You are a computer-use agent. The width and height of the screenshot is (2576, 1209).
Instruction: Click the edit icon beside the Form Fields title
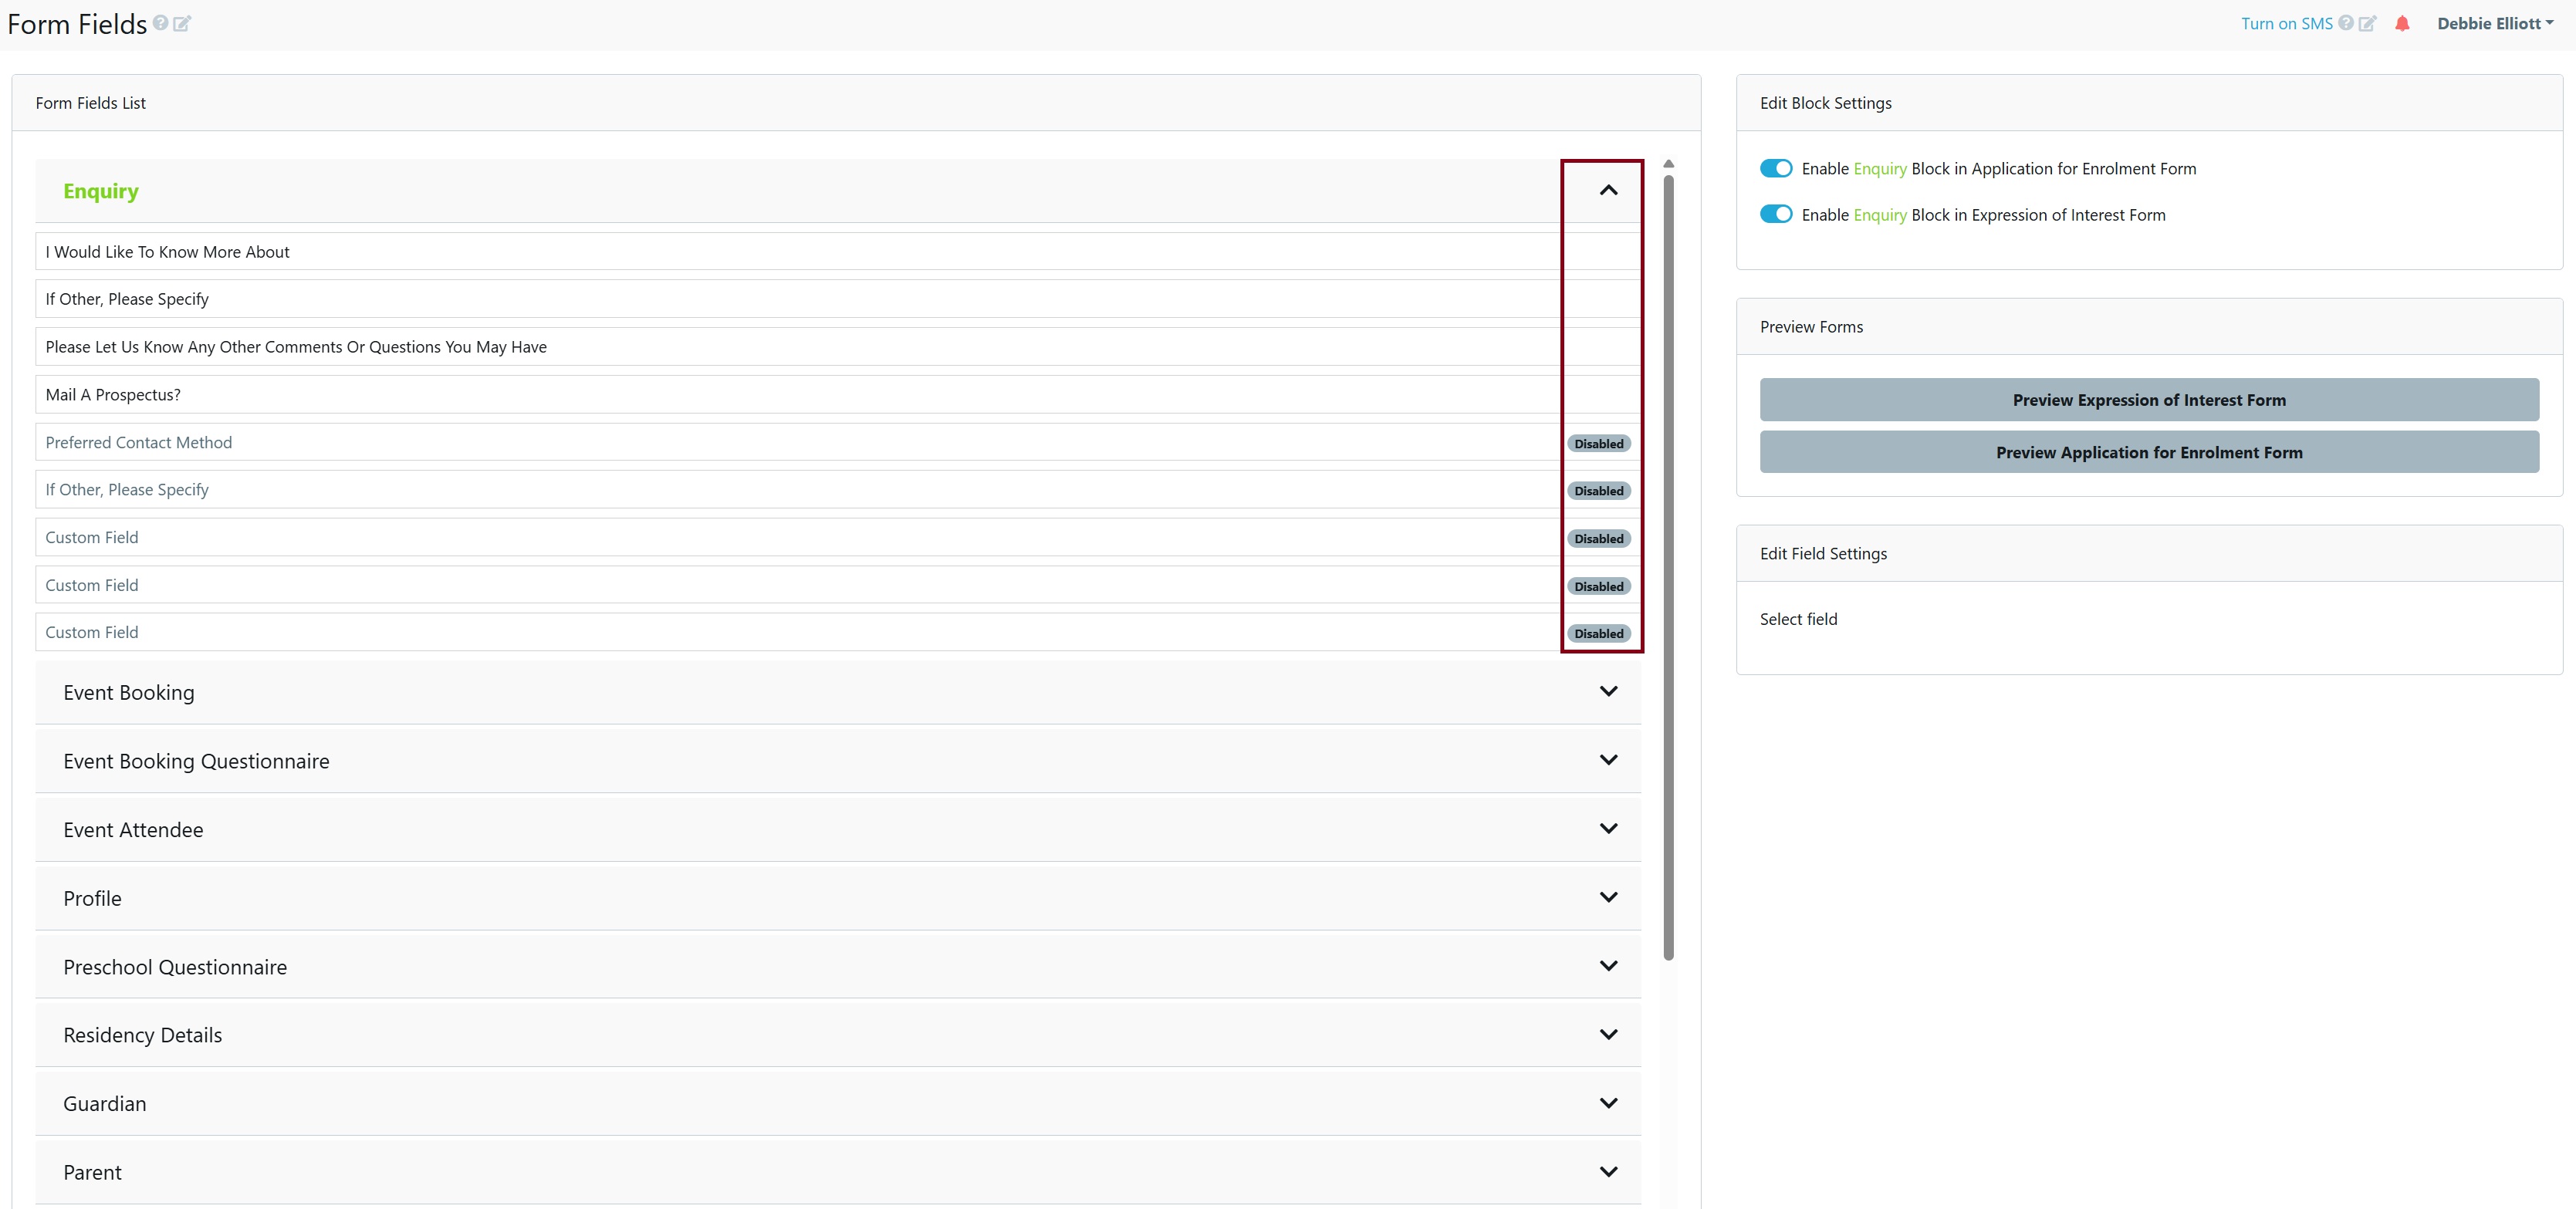pyautogui.click(x=182, y=23)
